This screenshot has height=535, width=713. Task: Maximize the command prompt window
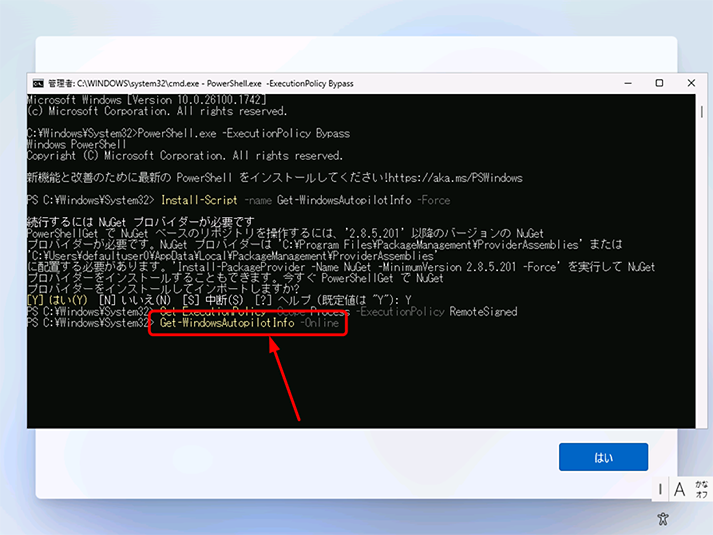tap(659, 83)
